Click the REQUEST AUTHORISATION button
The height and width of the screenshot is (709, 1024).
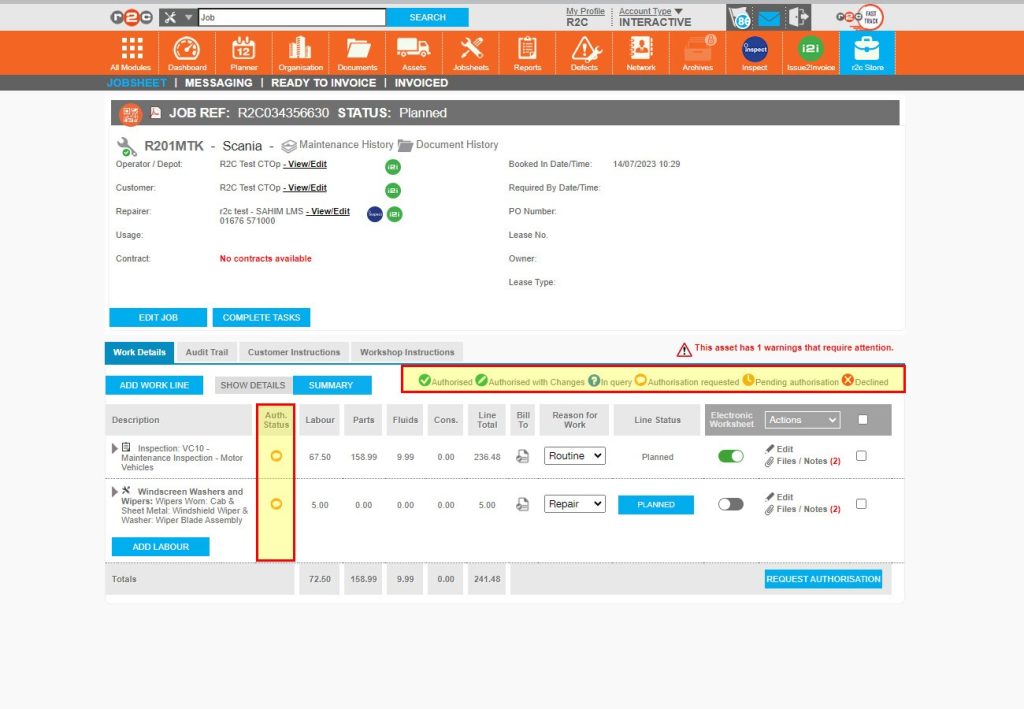pyautogui.click(x=823, y=578)
